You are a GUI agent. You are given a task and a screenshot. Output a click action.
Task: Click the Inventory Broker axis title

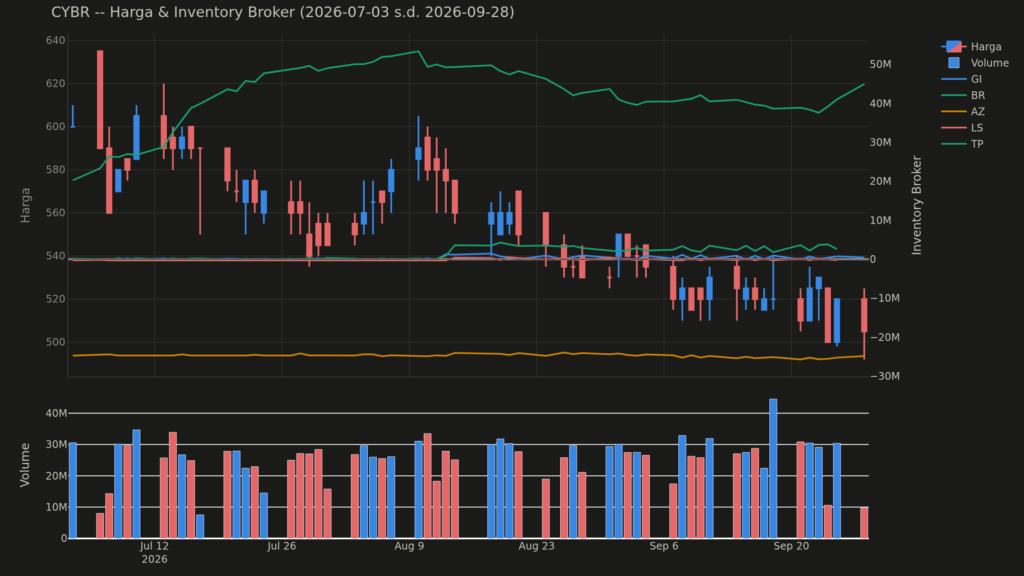916,205
